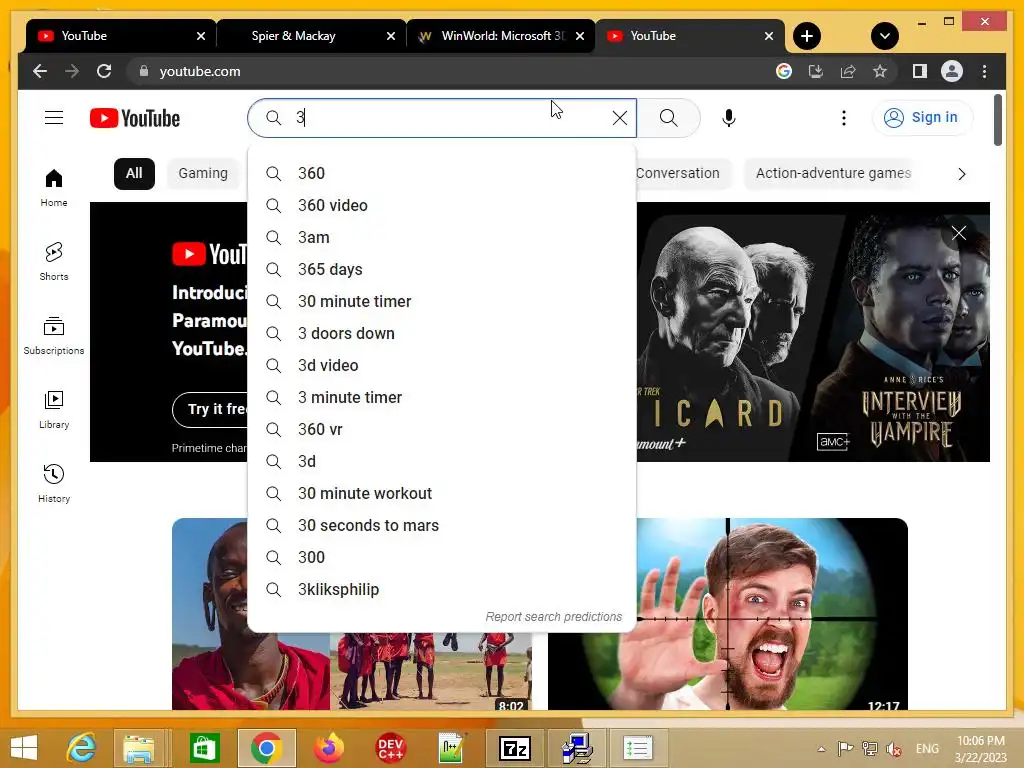Choose the '3d video' suggestion
Viewport: 1024px width, 768px height.
[442, 365]
